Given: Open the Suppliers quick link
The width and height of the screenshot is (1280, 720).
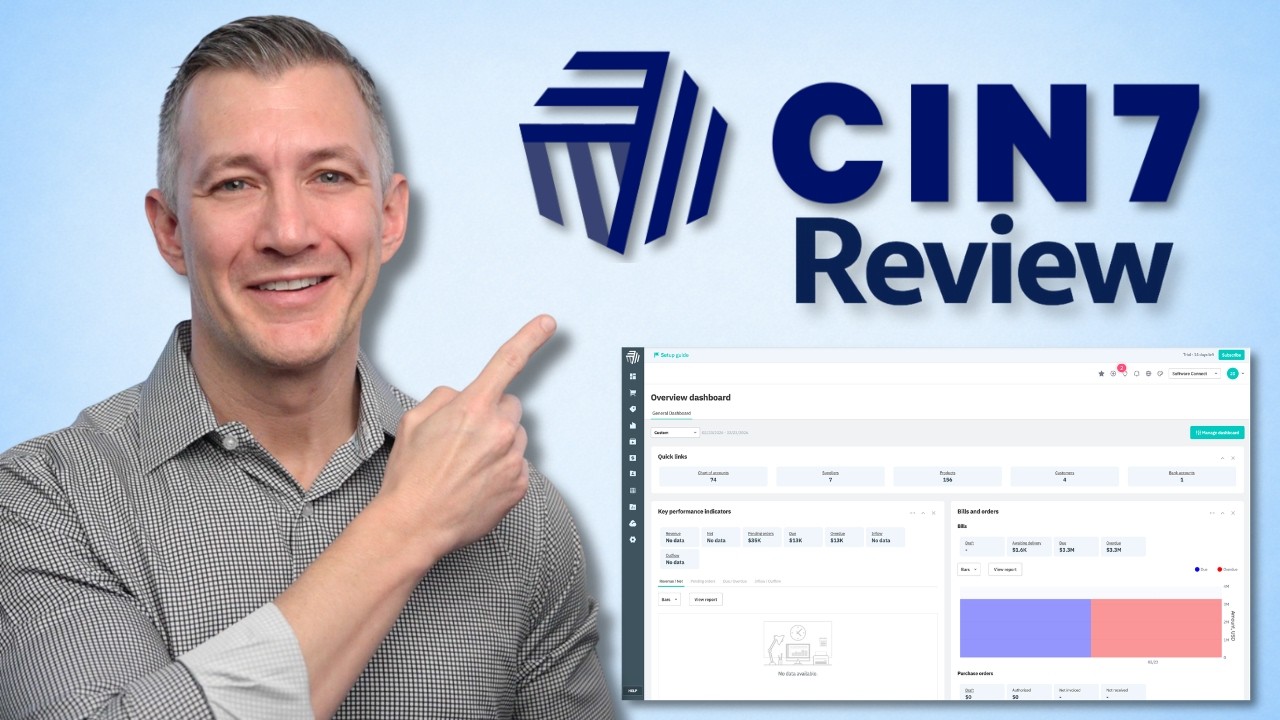Looking at the screenshot, I should click(830, 476).
